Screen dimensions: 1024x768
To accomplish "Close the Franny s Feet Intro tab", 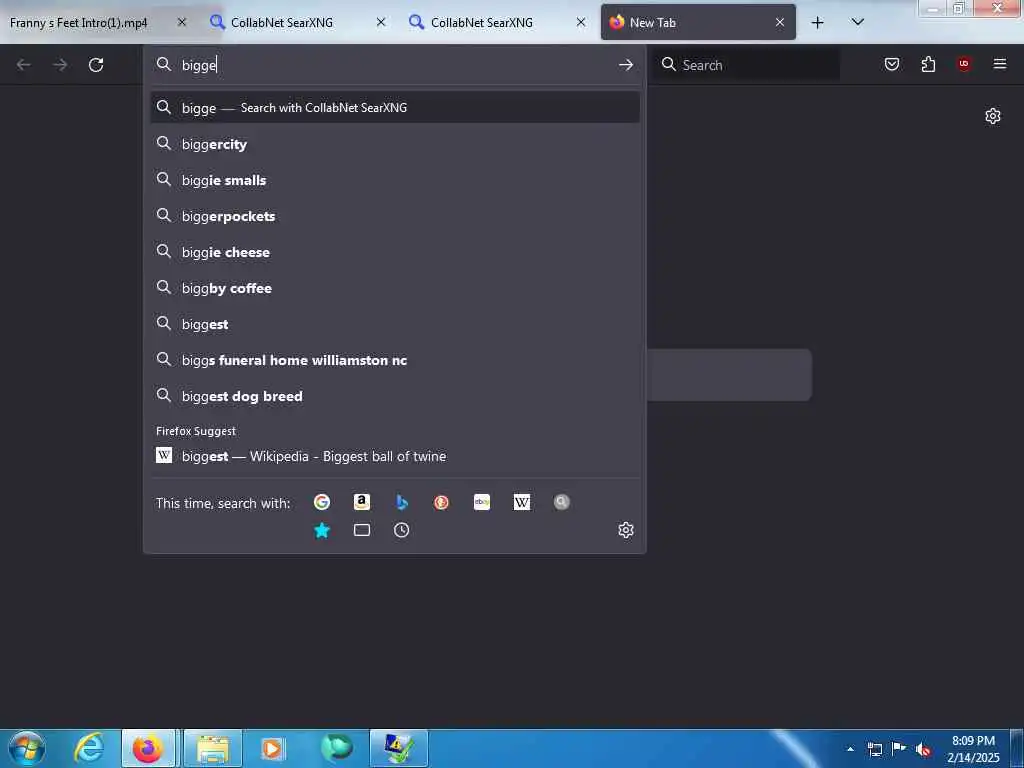I will click(182, 22).
